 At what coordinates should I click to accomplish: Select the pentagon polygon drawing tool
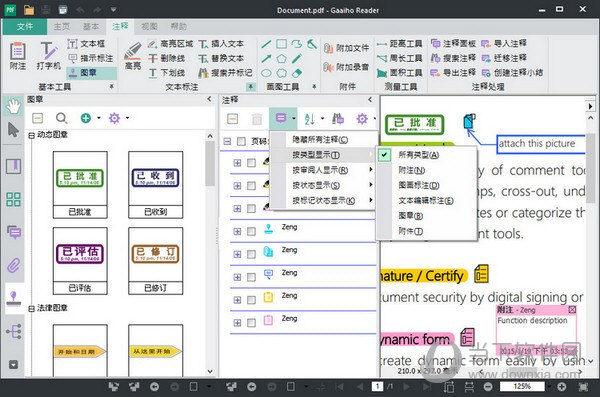282,59
